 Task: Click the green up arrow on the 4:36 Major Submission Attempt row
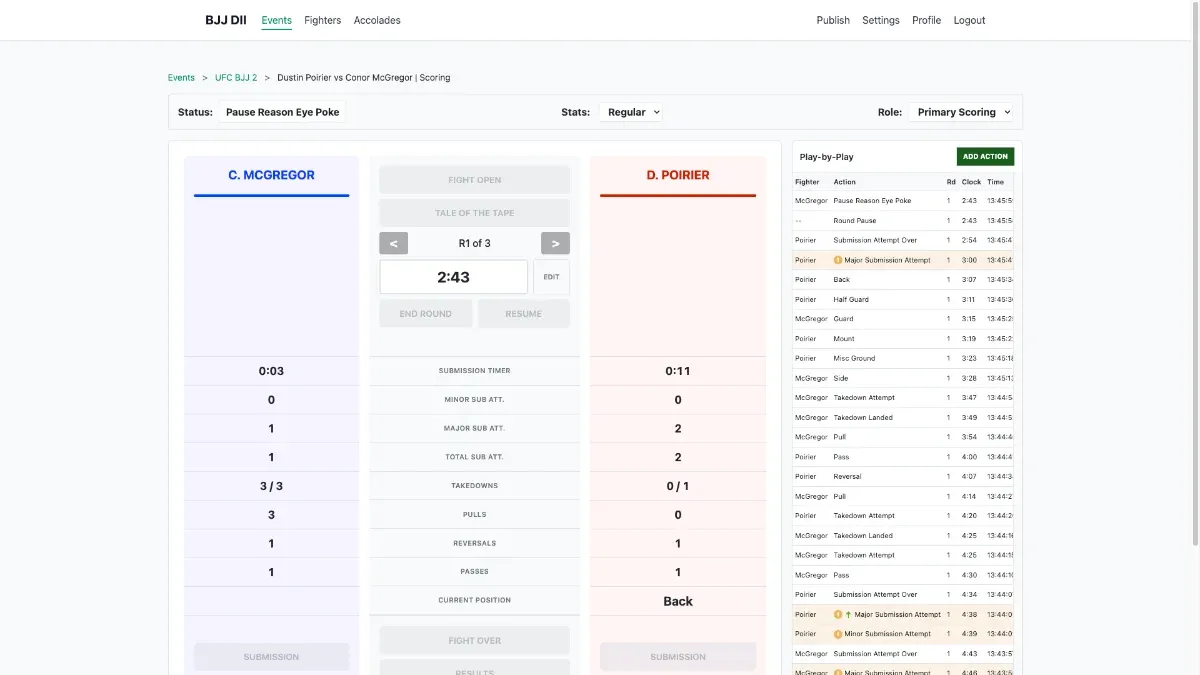tap(849, 615)
